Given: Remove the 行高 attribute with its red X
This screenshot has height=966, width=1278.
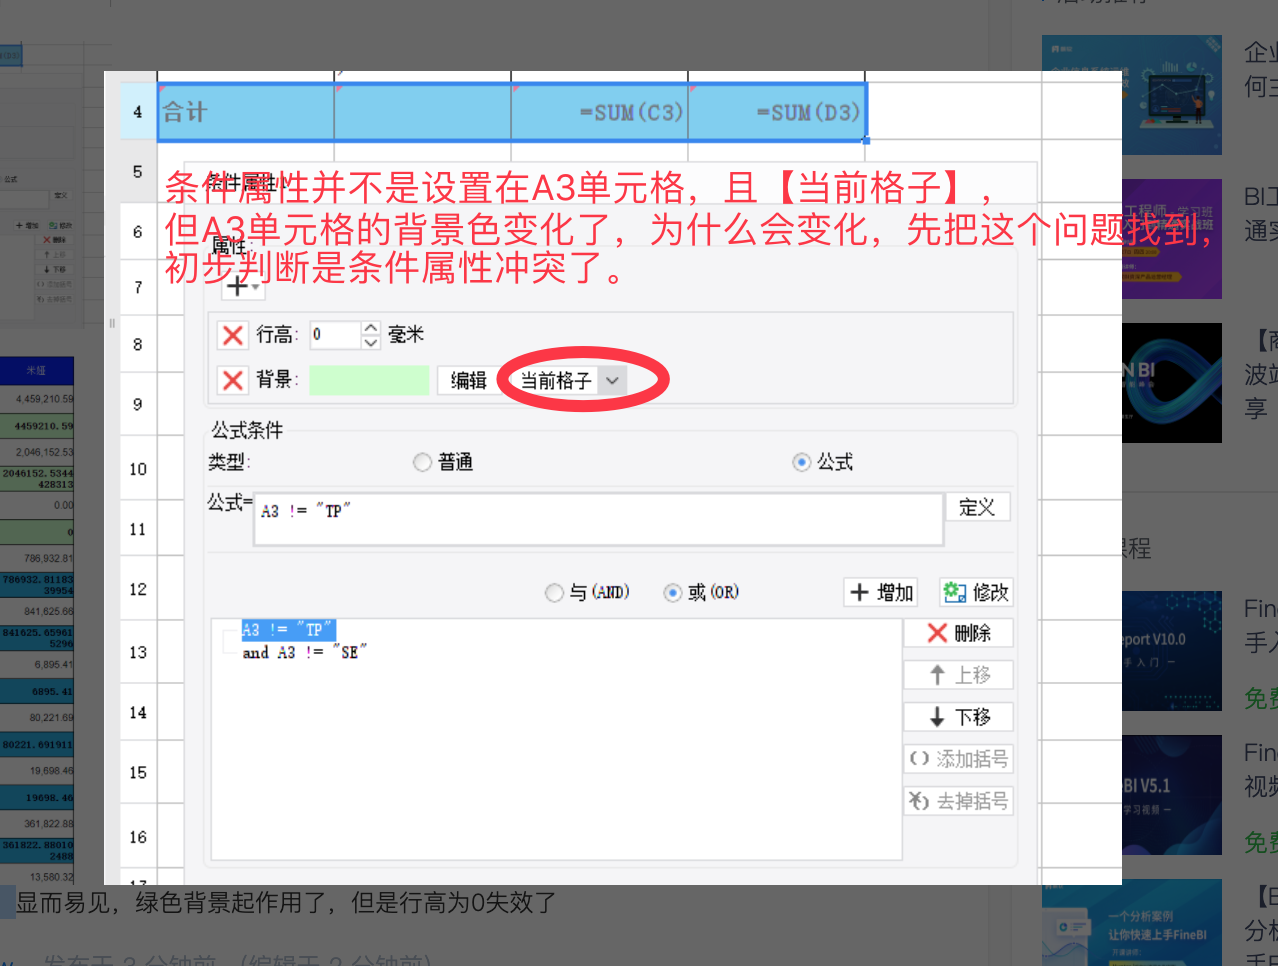Looking at the screenshot, I should click(233, 335).
